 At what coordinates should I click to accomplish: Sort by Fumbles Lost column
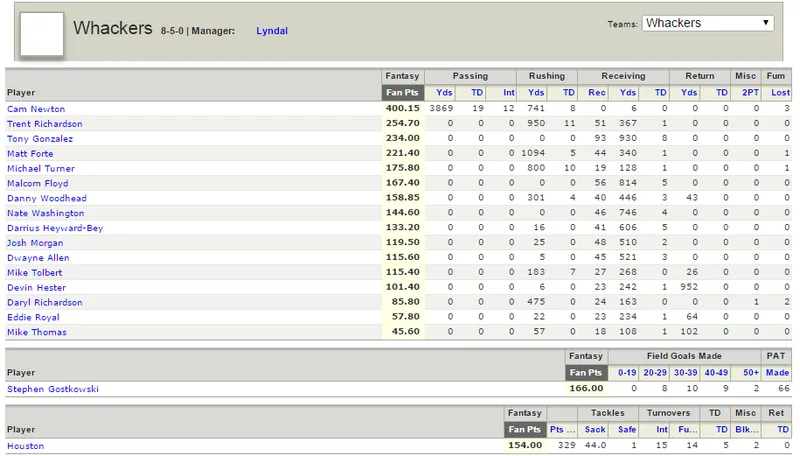[781, 92]
